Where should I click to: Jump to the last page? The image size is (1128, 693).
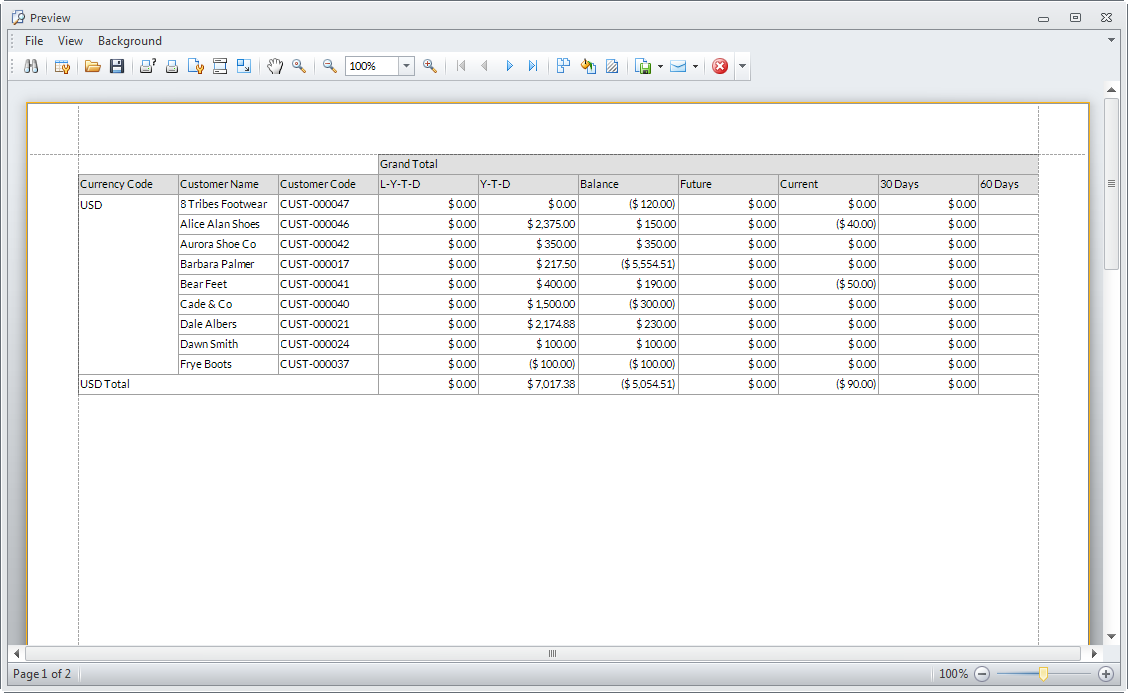pyautogui.click(x=533, y=66)
